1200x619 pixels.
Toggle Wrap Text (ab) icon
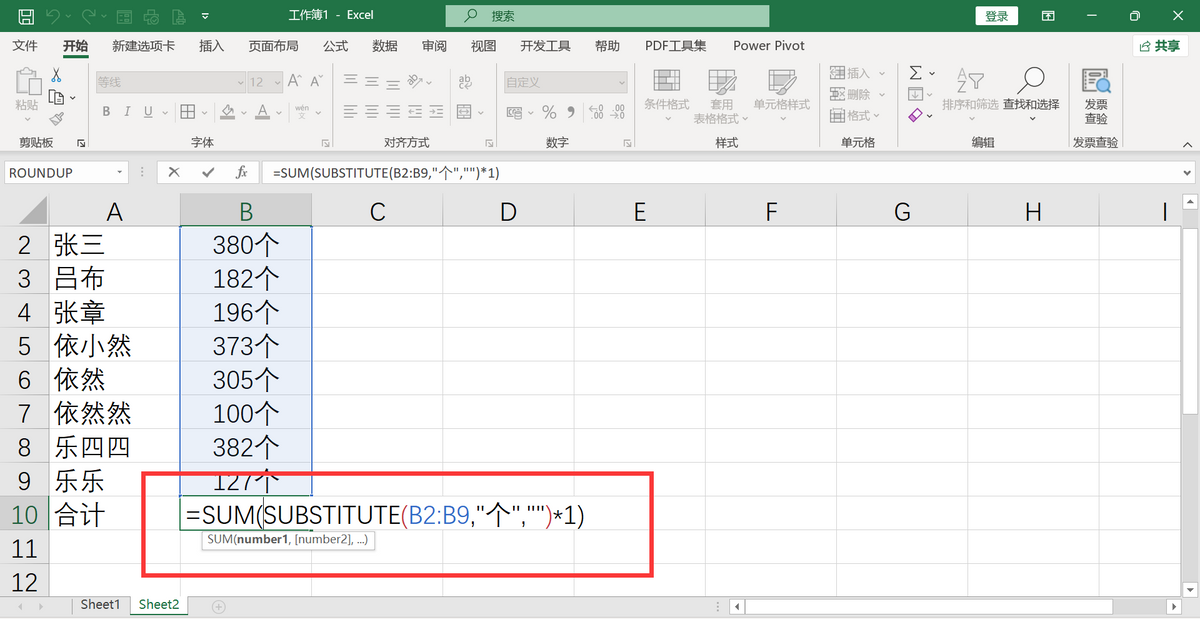pos(465,82)
